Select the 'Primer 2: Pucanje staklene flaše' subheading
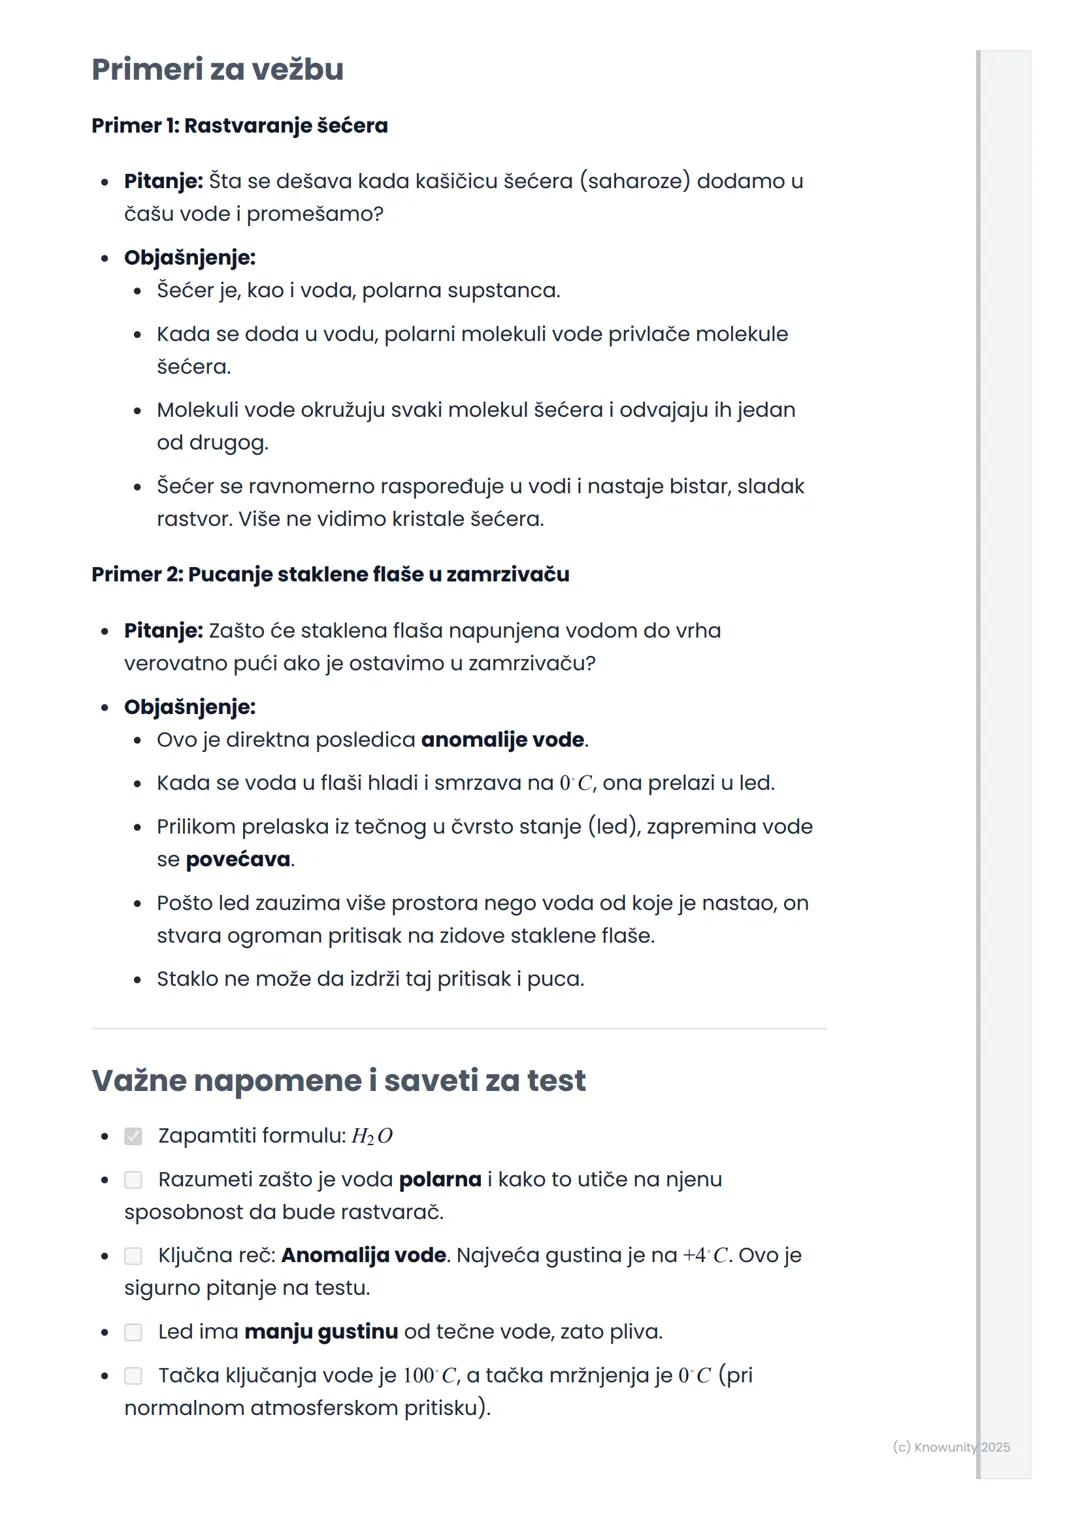This screenshot has height=1528, width=1080. click(x=330, y=575)
